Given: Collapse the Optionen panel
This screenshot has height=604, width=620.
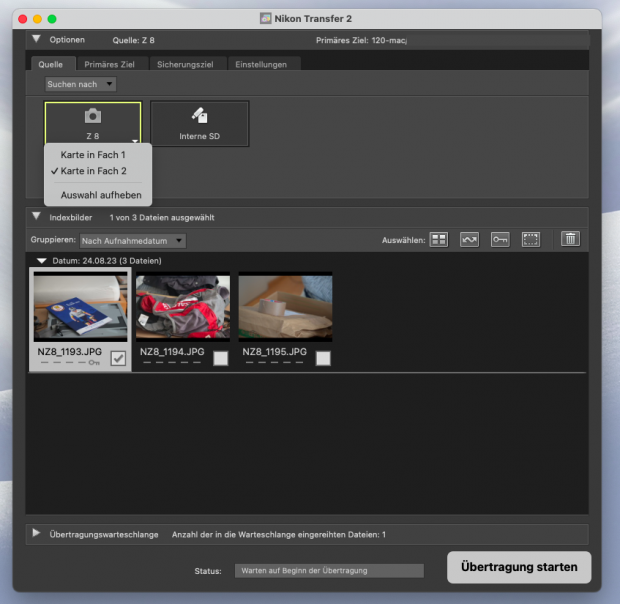Looking at the screenshot, I should [x=36, y=40].
